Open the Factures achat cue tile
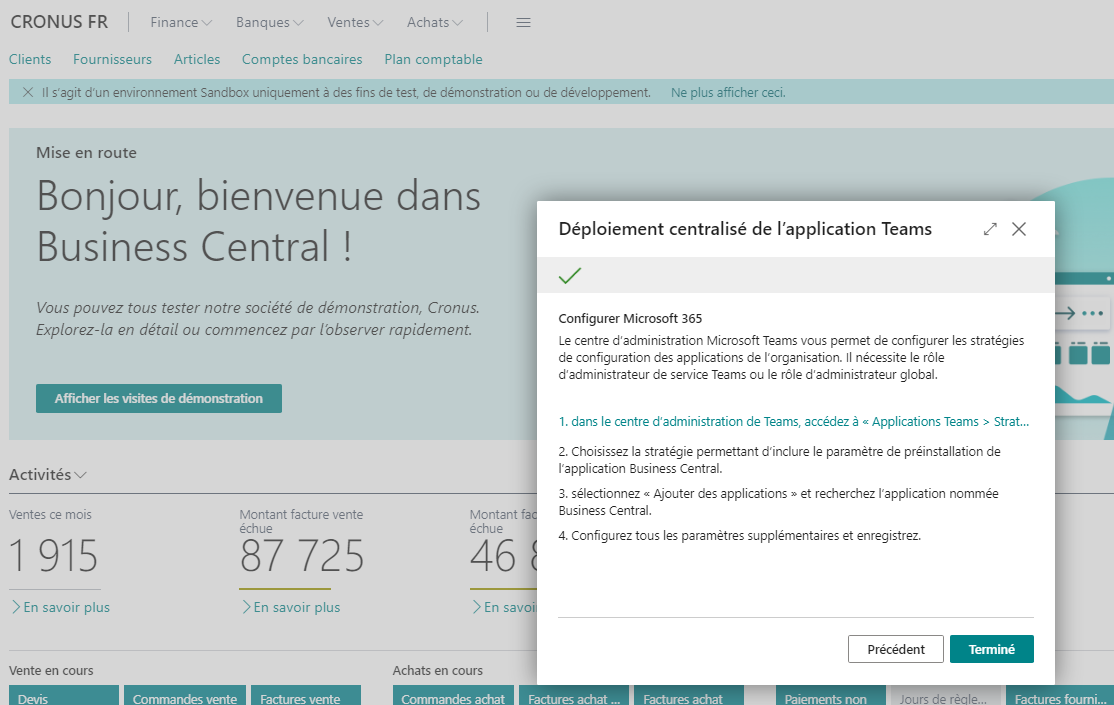This screenshot has width=1114, height=705. [x=686, y=697]
